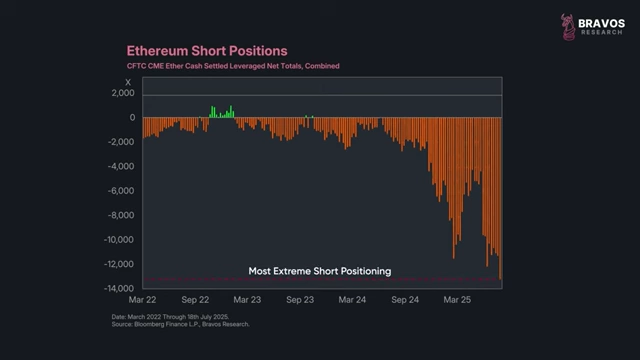This screenshot has width=640, height=360.
Task: Click the green positive bars cluster near Sep 22
Action: tap(222, 112)
